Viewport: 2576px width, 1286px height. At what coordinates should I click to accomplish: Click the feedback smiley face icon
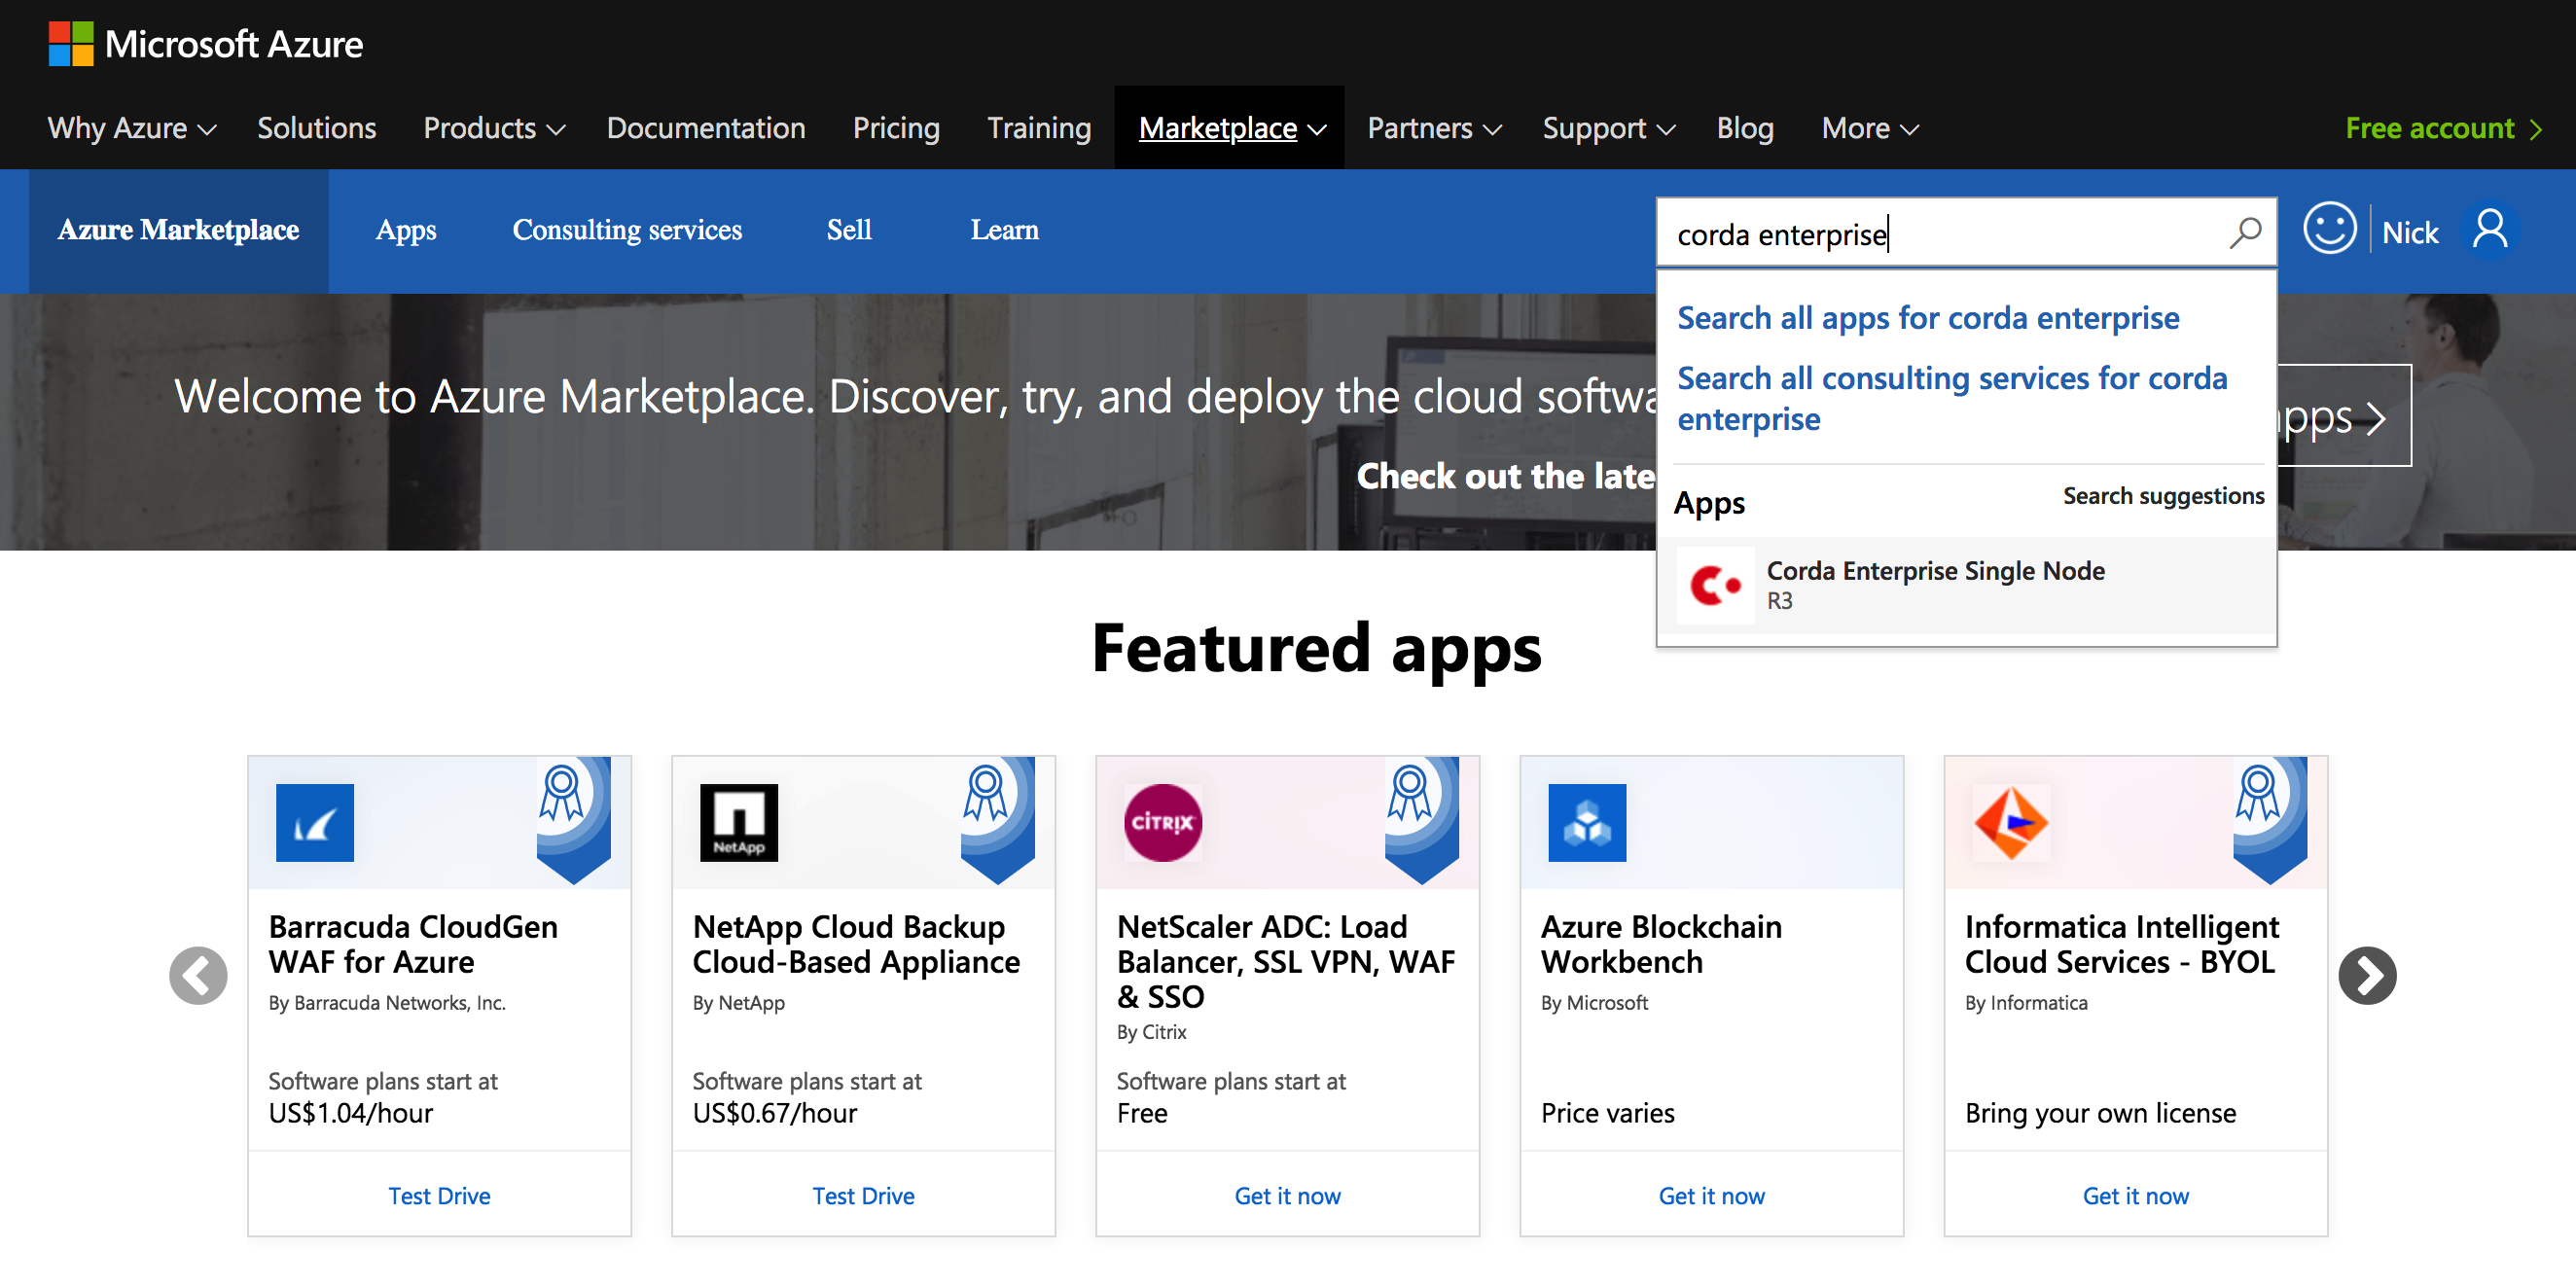click(2329, 229)
